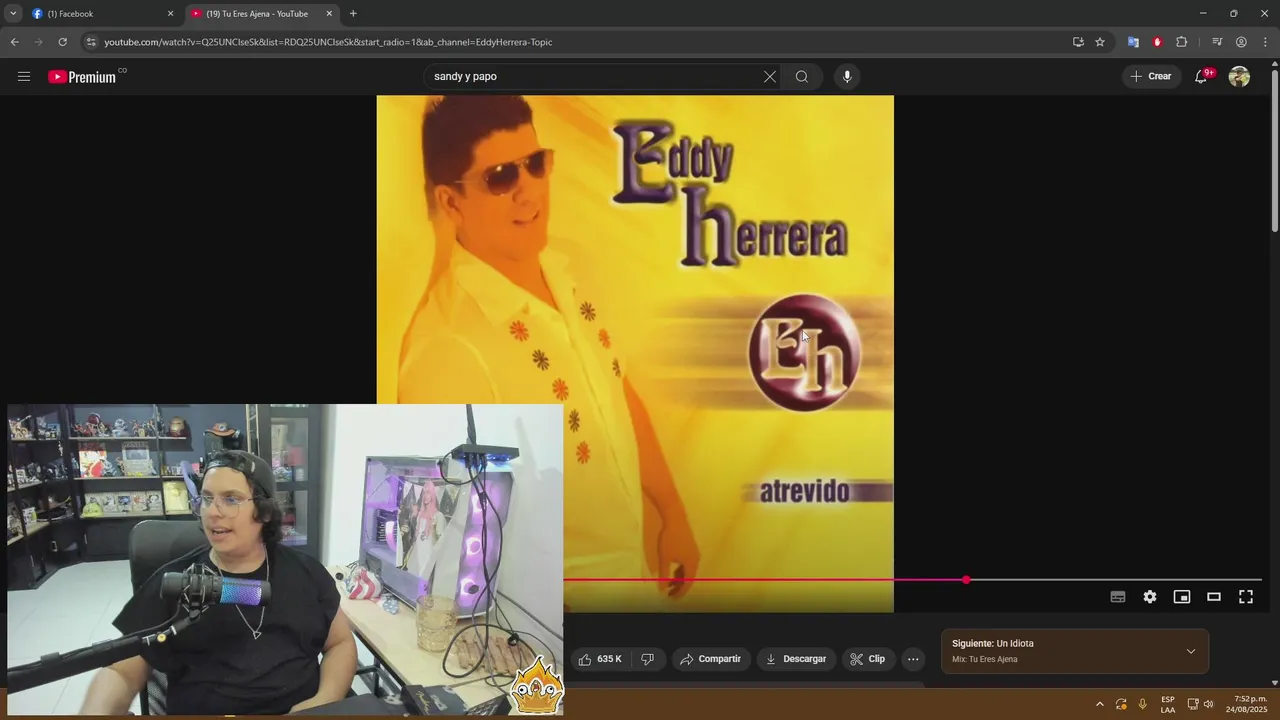Switch video to full screen

[1246, 597]
